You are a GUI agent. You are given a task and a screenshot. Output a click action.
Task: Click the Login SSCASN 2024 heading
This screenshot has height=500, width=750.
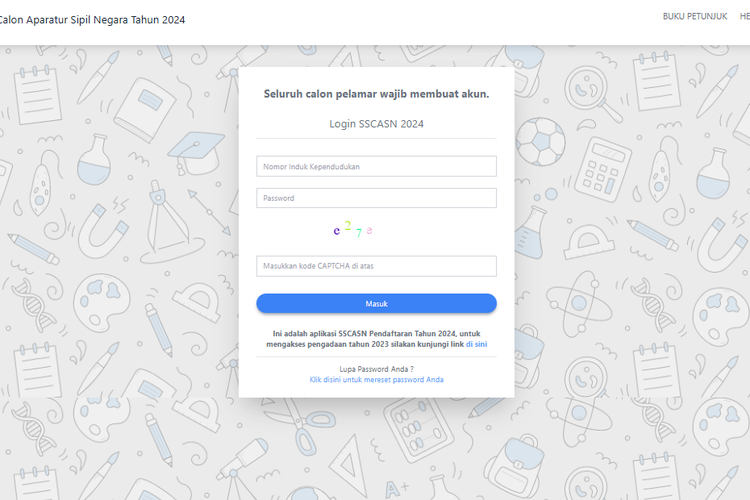point(376,124)
